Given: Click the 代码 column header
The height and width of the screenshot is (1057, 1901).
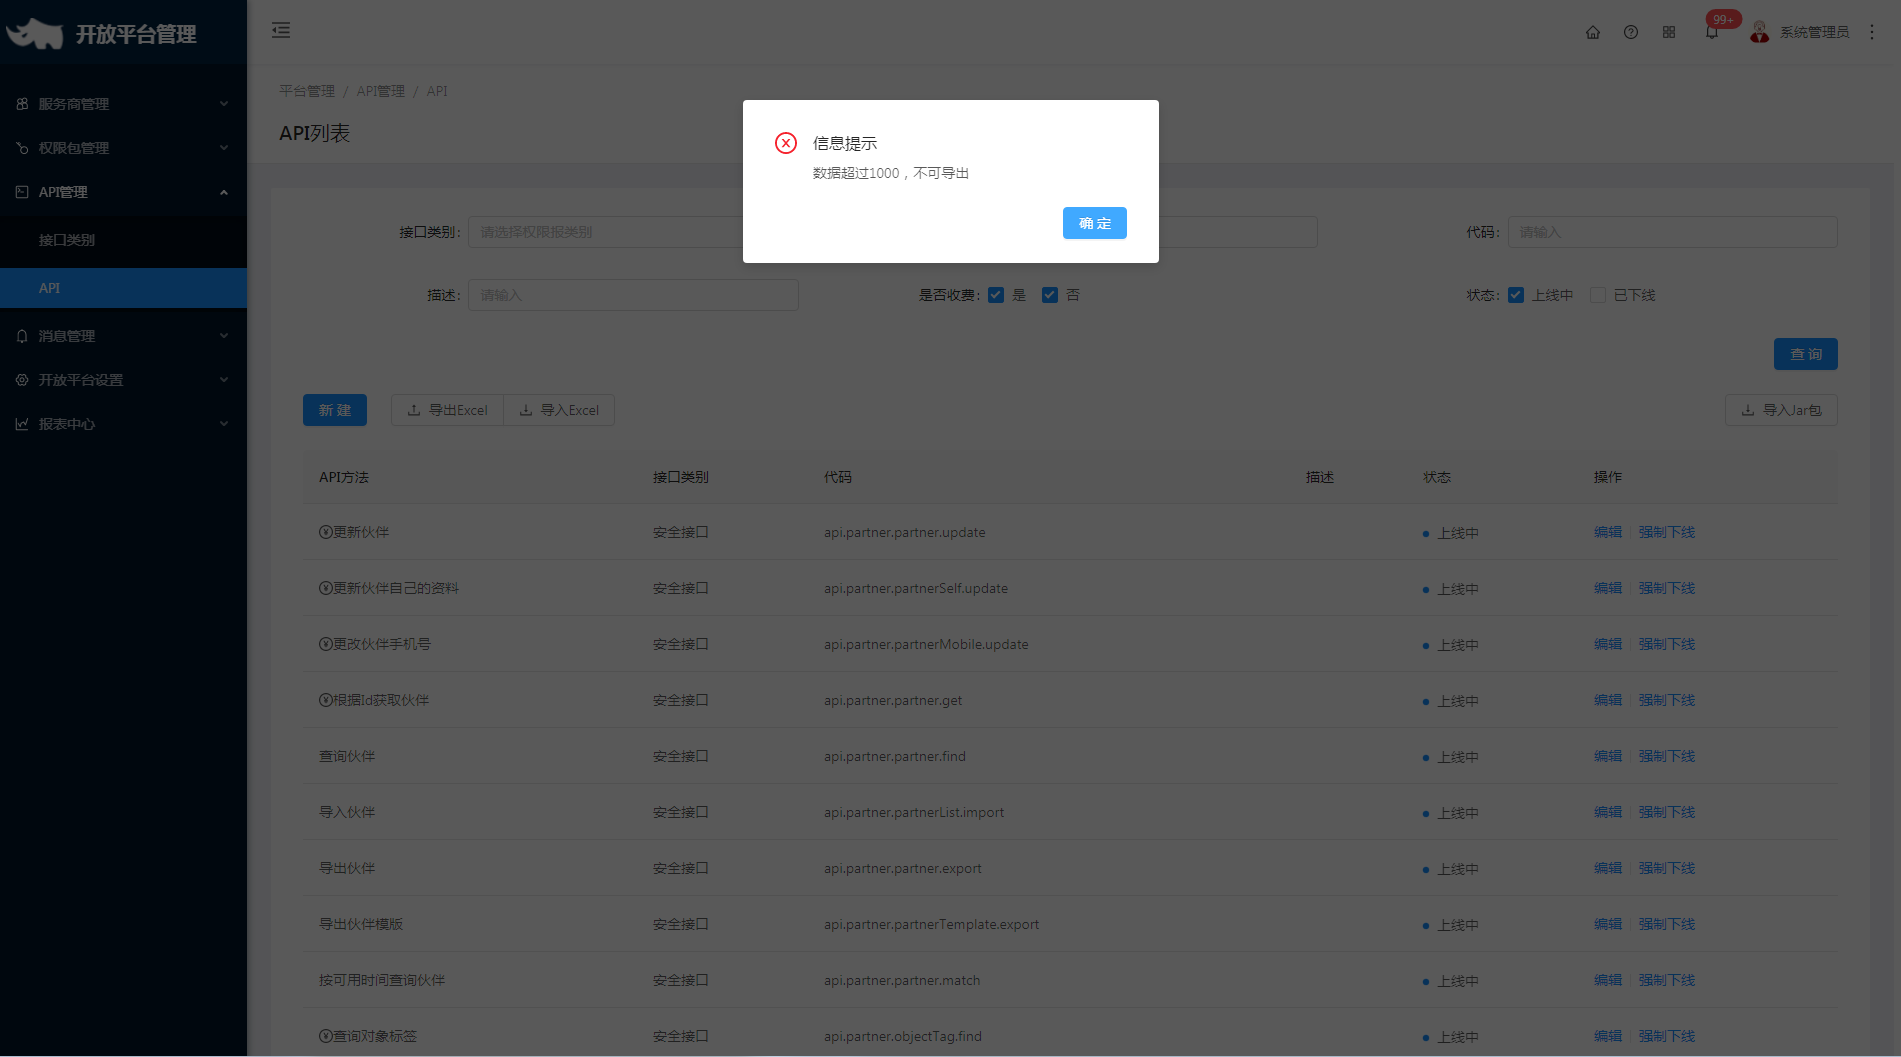Looking at the screenshot, I should tap(838, 477).
